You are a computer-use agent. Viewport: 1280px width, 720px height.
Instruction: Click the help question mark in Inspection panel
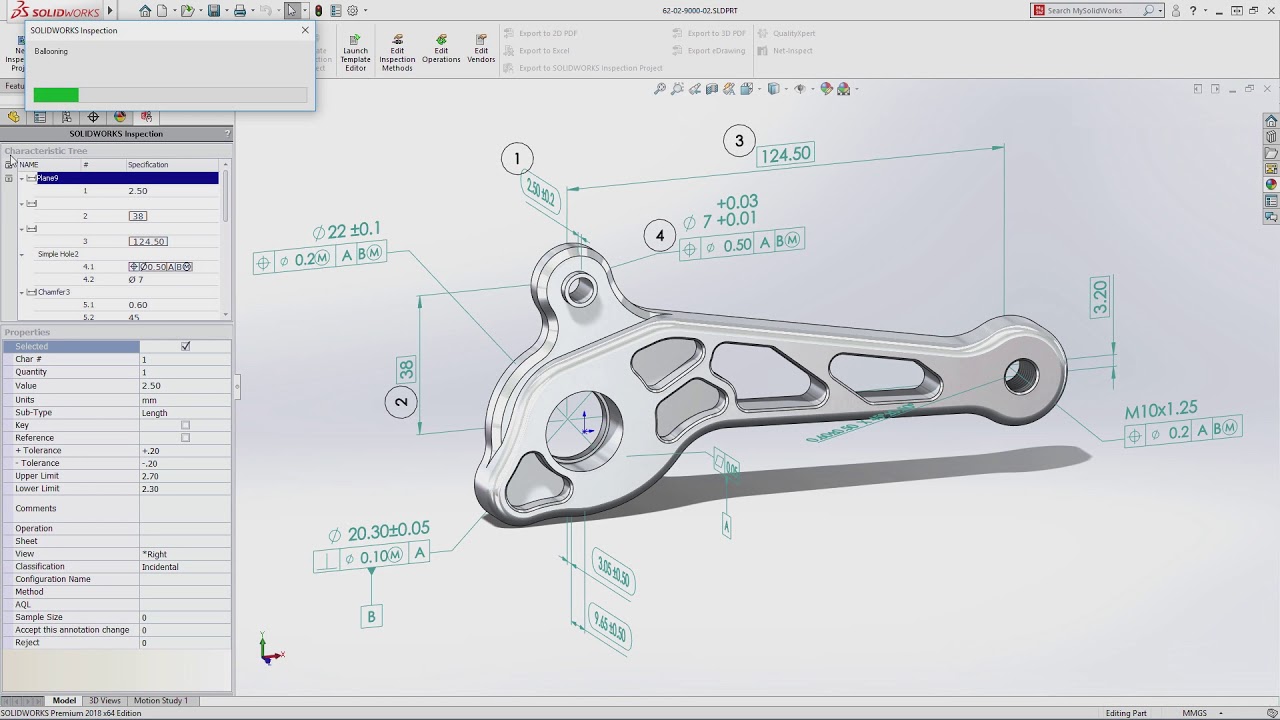(x=227, y=133)
